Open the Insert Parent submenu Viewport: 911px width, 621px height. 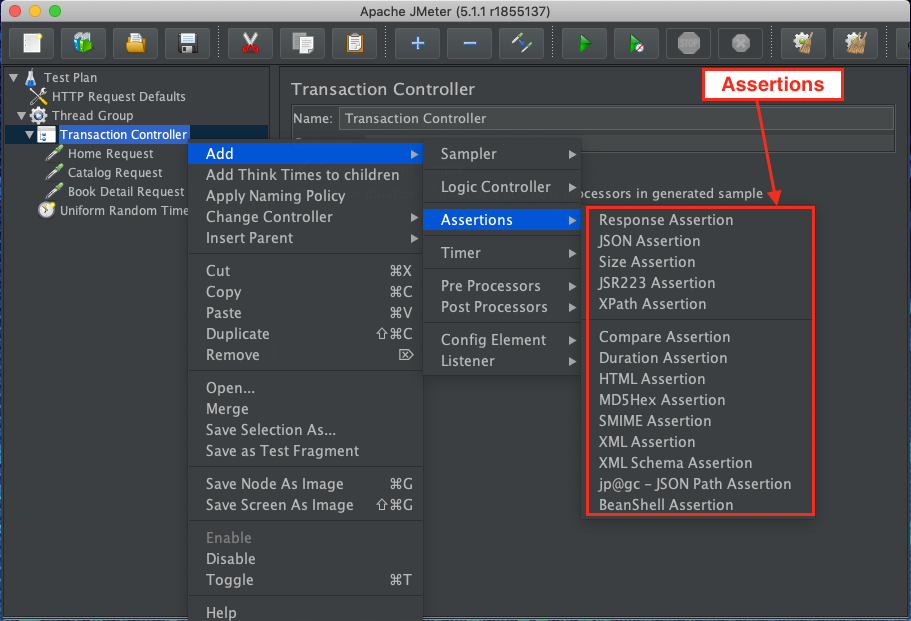(305, 238)
